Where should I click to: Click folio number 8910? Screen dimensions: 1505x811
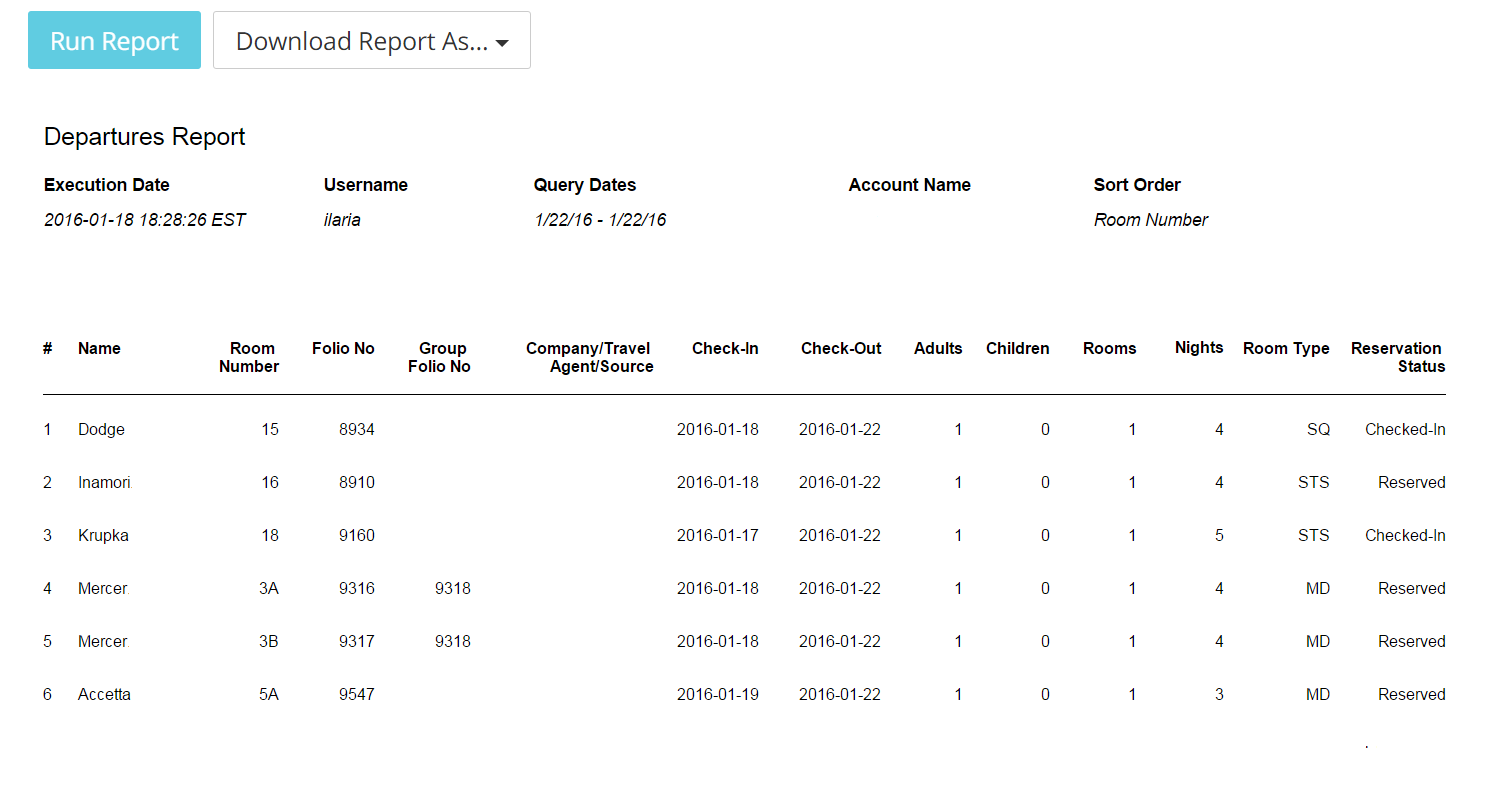click(x=357, y=483)
